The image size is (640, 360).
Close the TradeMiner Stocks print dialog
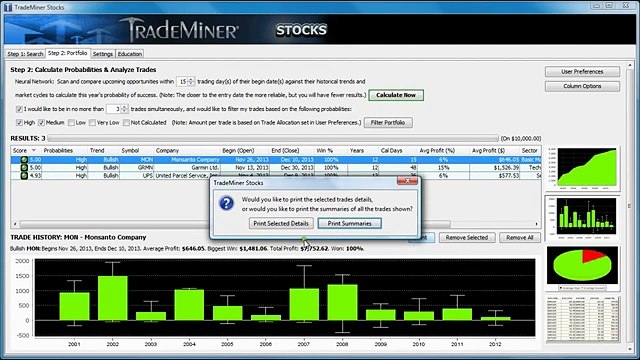coord(407,181)
